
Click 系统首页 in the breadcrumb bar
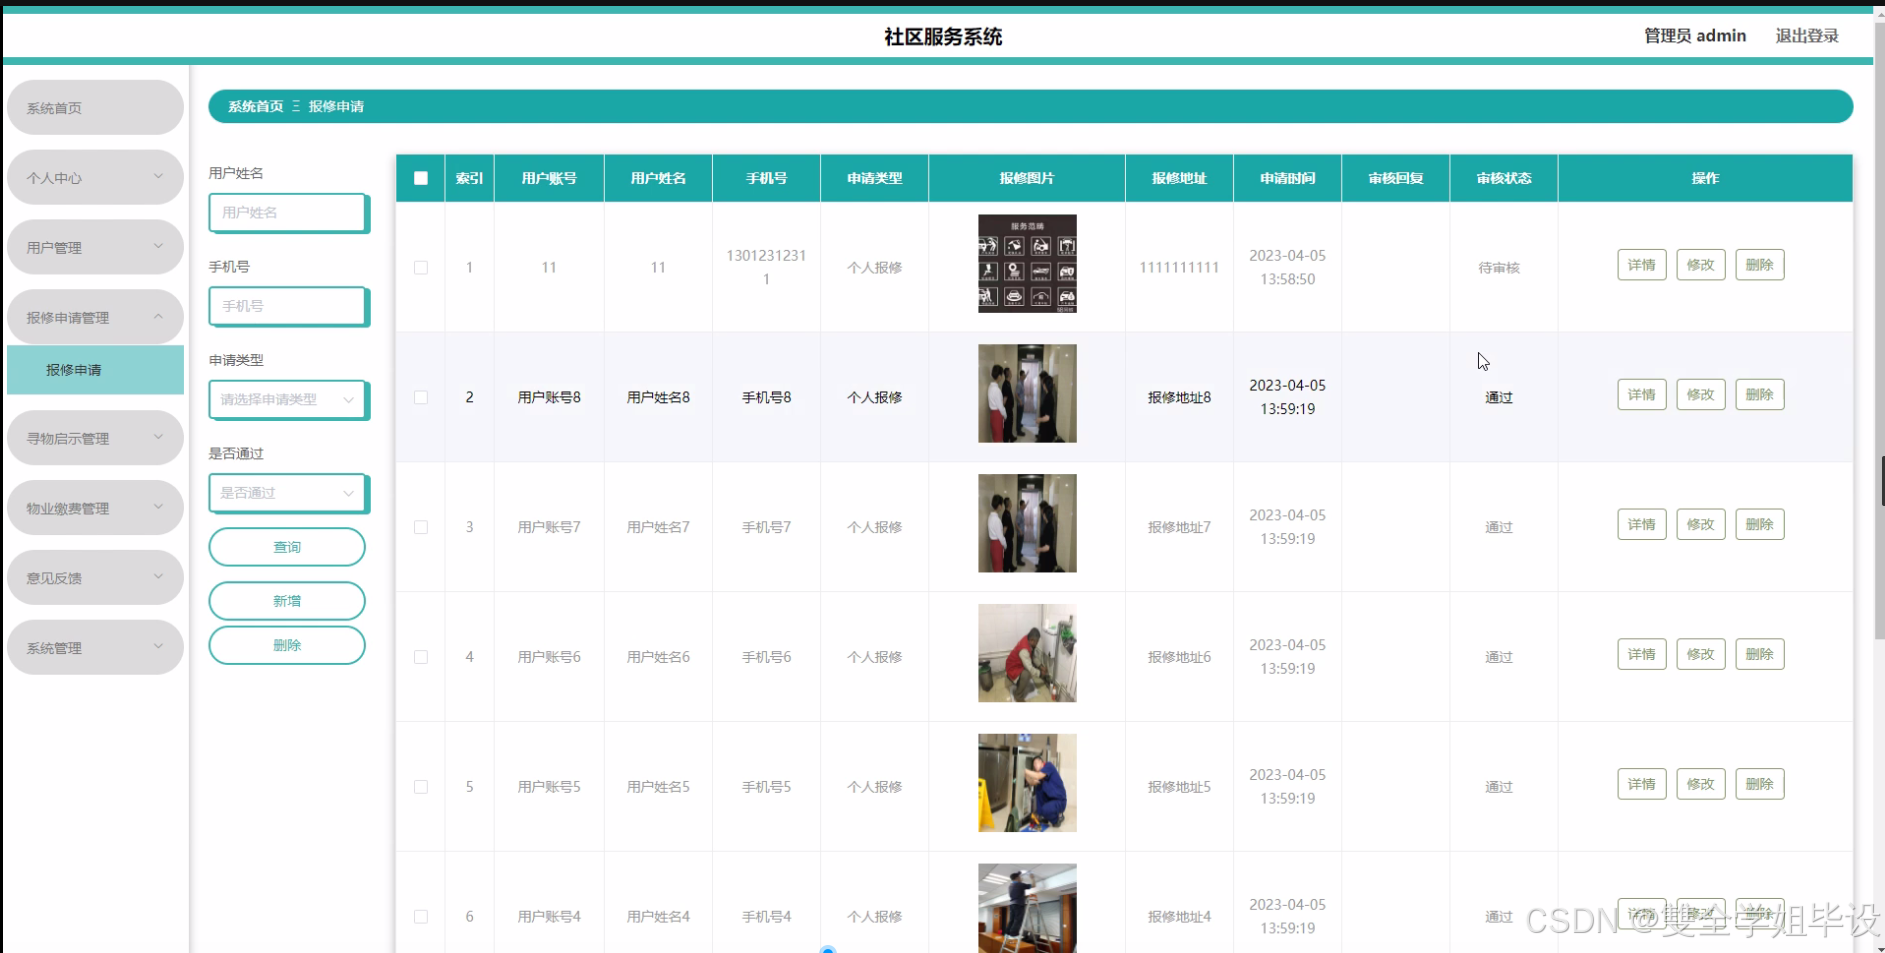[x=253, y=105]
